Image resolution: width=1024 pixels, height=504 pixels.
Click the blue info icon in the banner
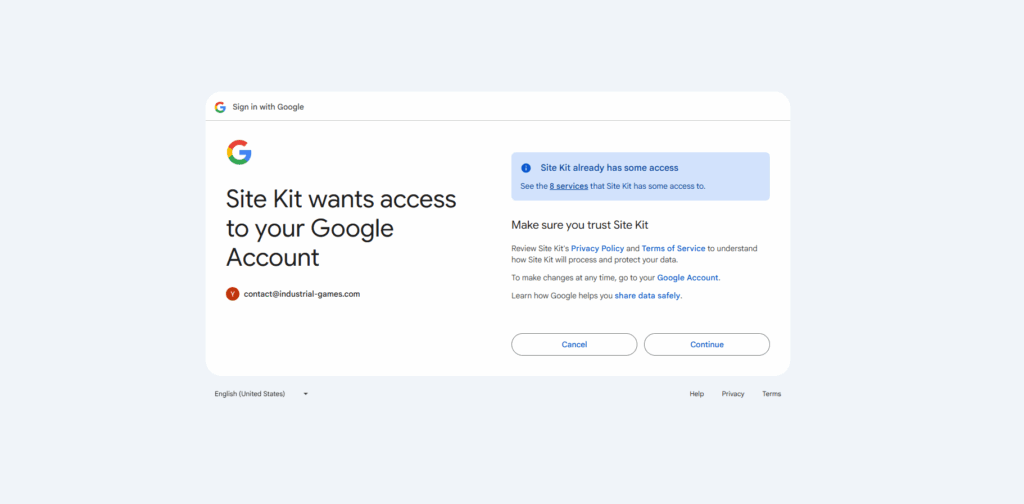point(526,168)
